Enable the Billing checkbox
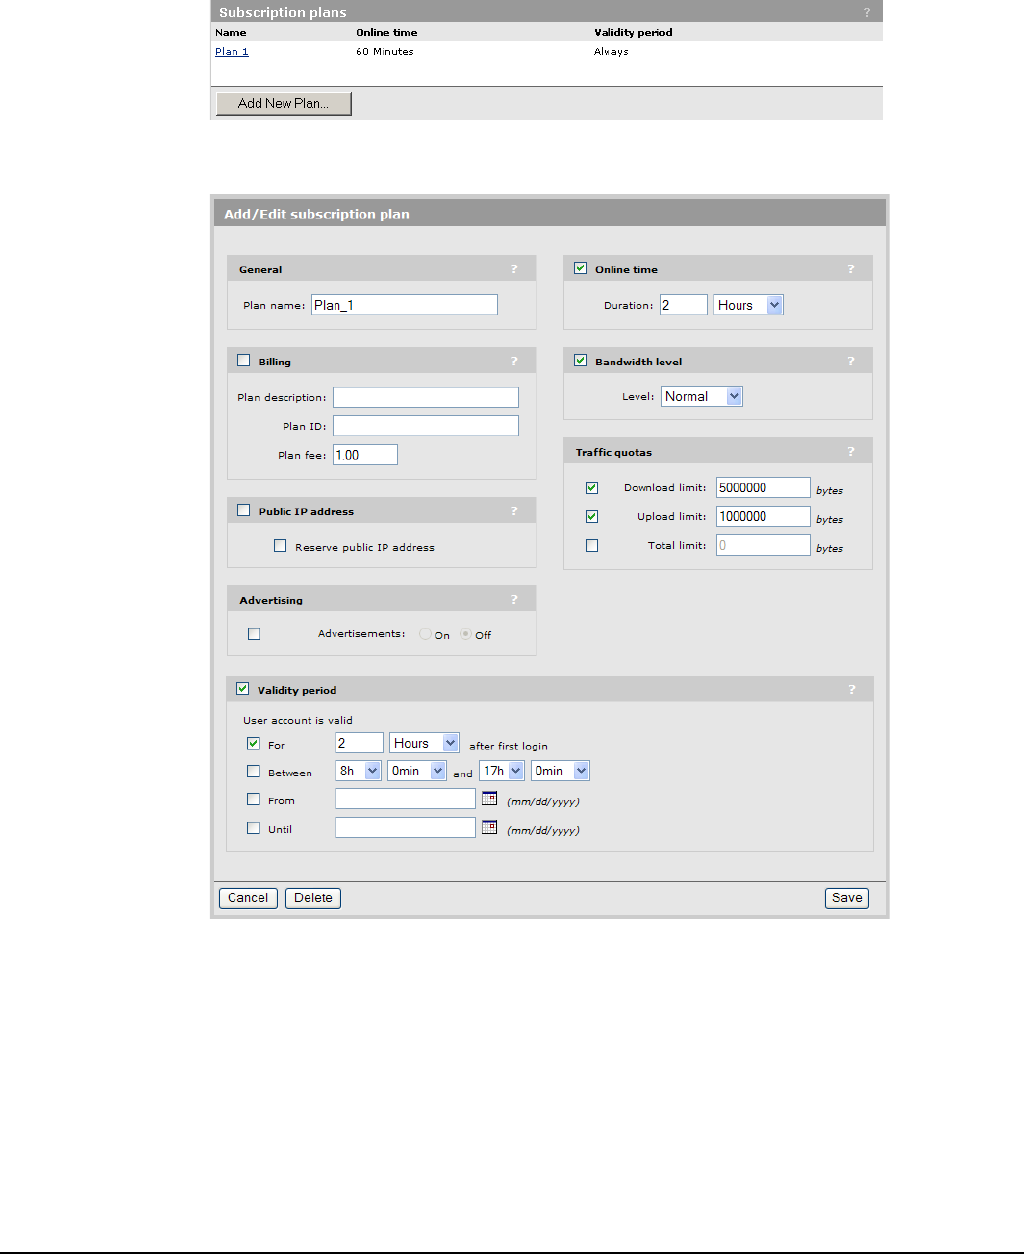 point(243,360)
